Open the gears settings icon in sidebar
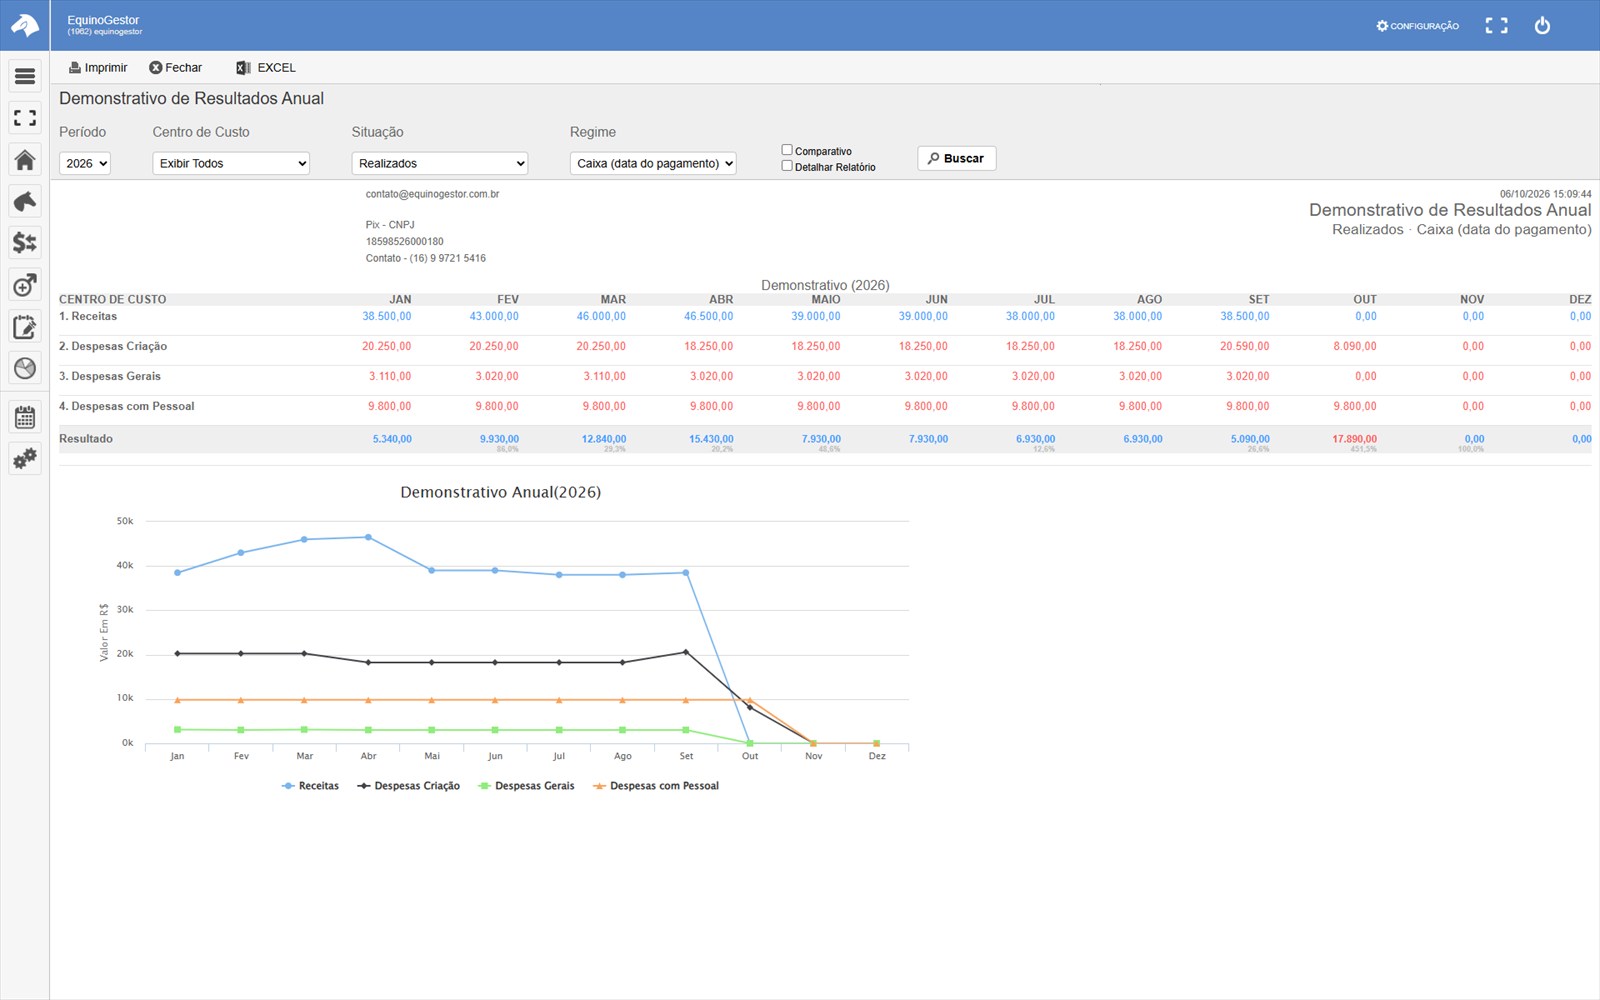The image size is (1600, 1000). tap(25, 459)
